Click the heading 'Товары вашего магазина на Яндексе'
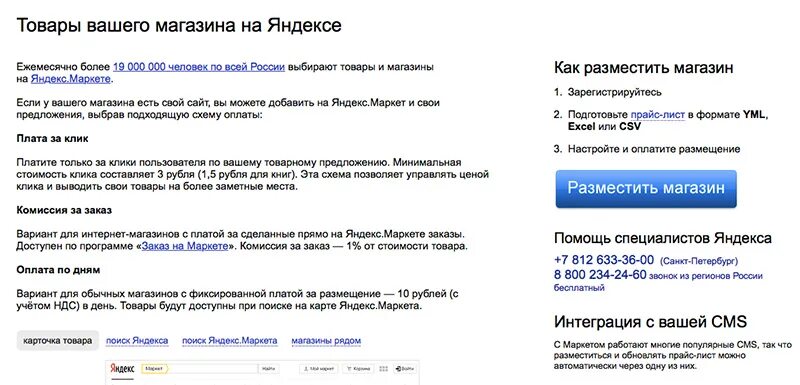The width and height of the screenshot is (800, 385). [179, 25]
